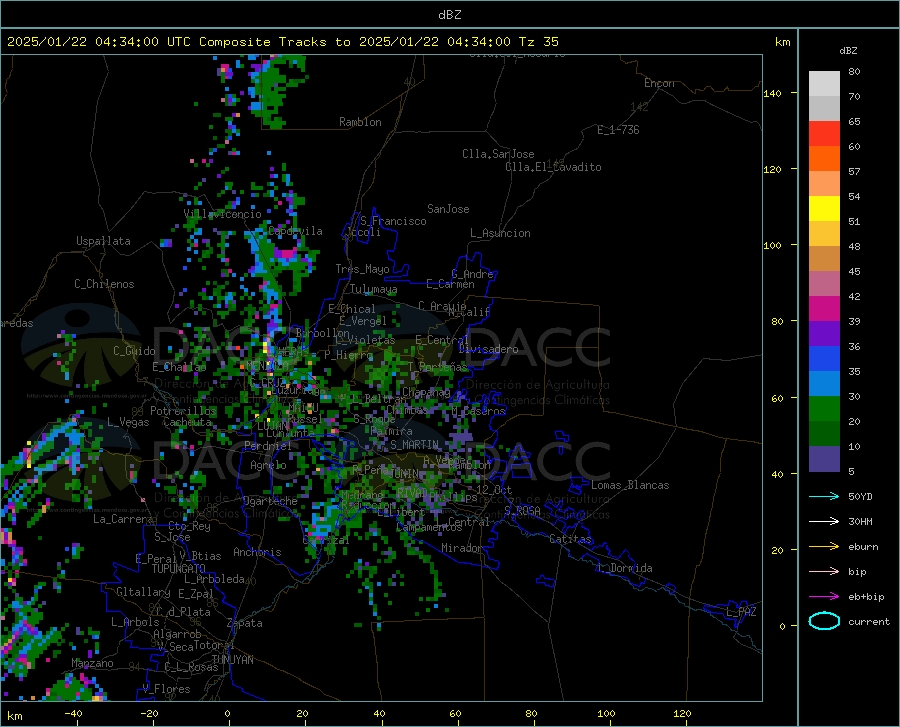Click the 35 dBZ blue swatch
This screenshot has height=727, width=900.
click(824, 359)
